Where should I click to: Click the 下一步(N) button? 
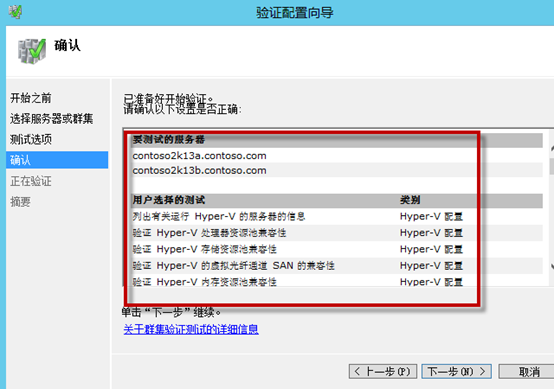[x=456, y=371]
